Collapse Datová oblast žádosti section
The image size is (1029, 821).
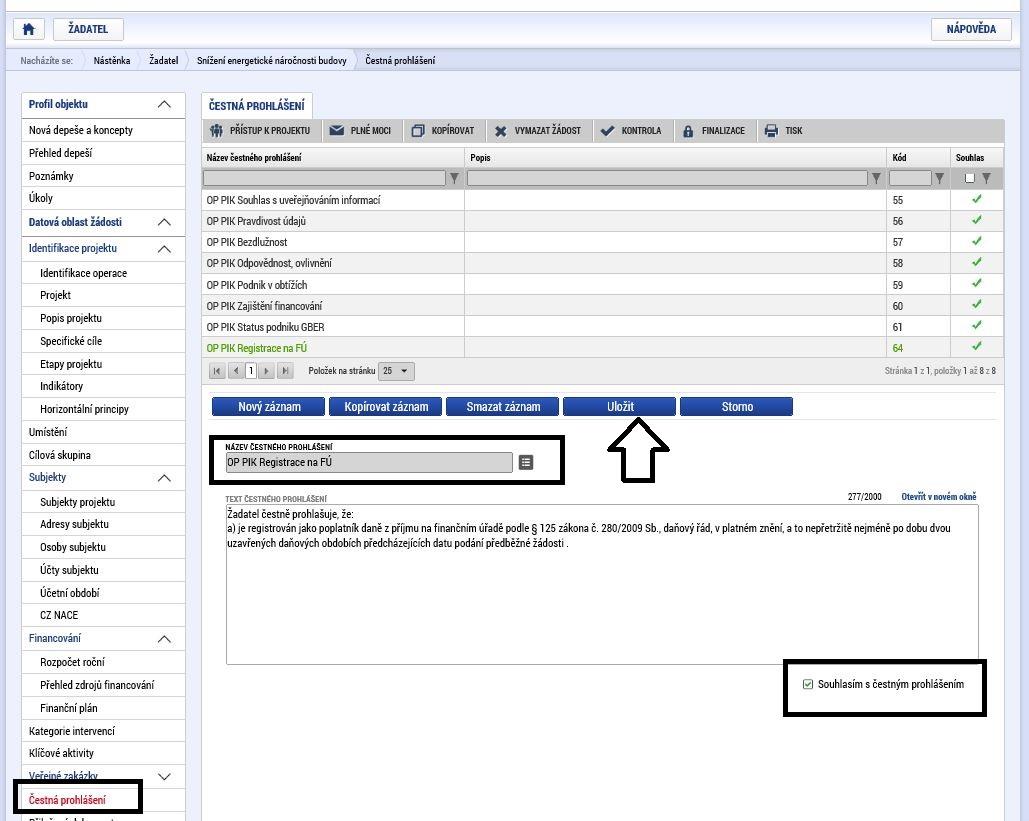click(x=164, y=222)
